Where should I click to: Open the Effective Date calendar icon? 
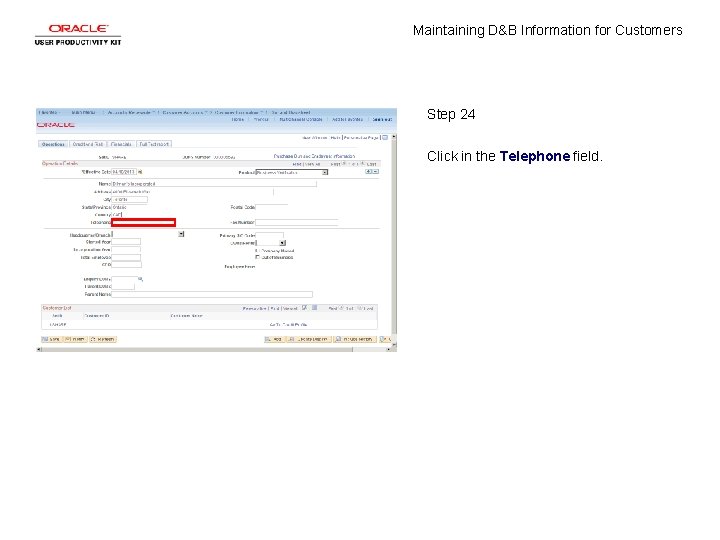[x=140, y=172]
